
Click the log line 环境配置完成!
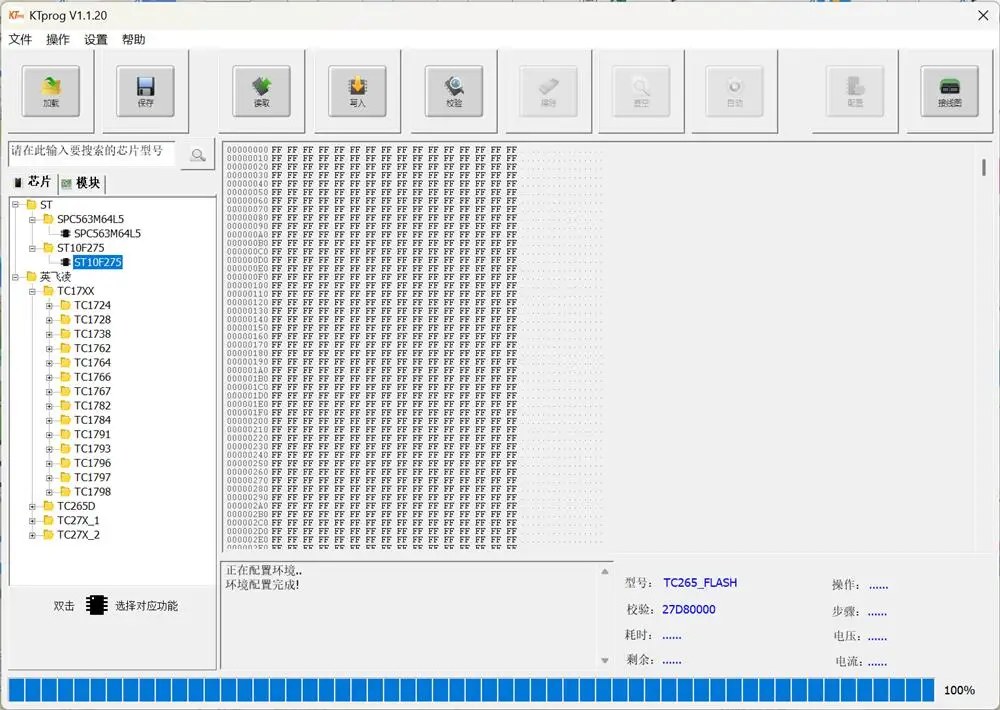[262, 584]
